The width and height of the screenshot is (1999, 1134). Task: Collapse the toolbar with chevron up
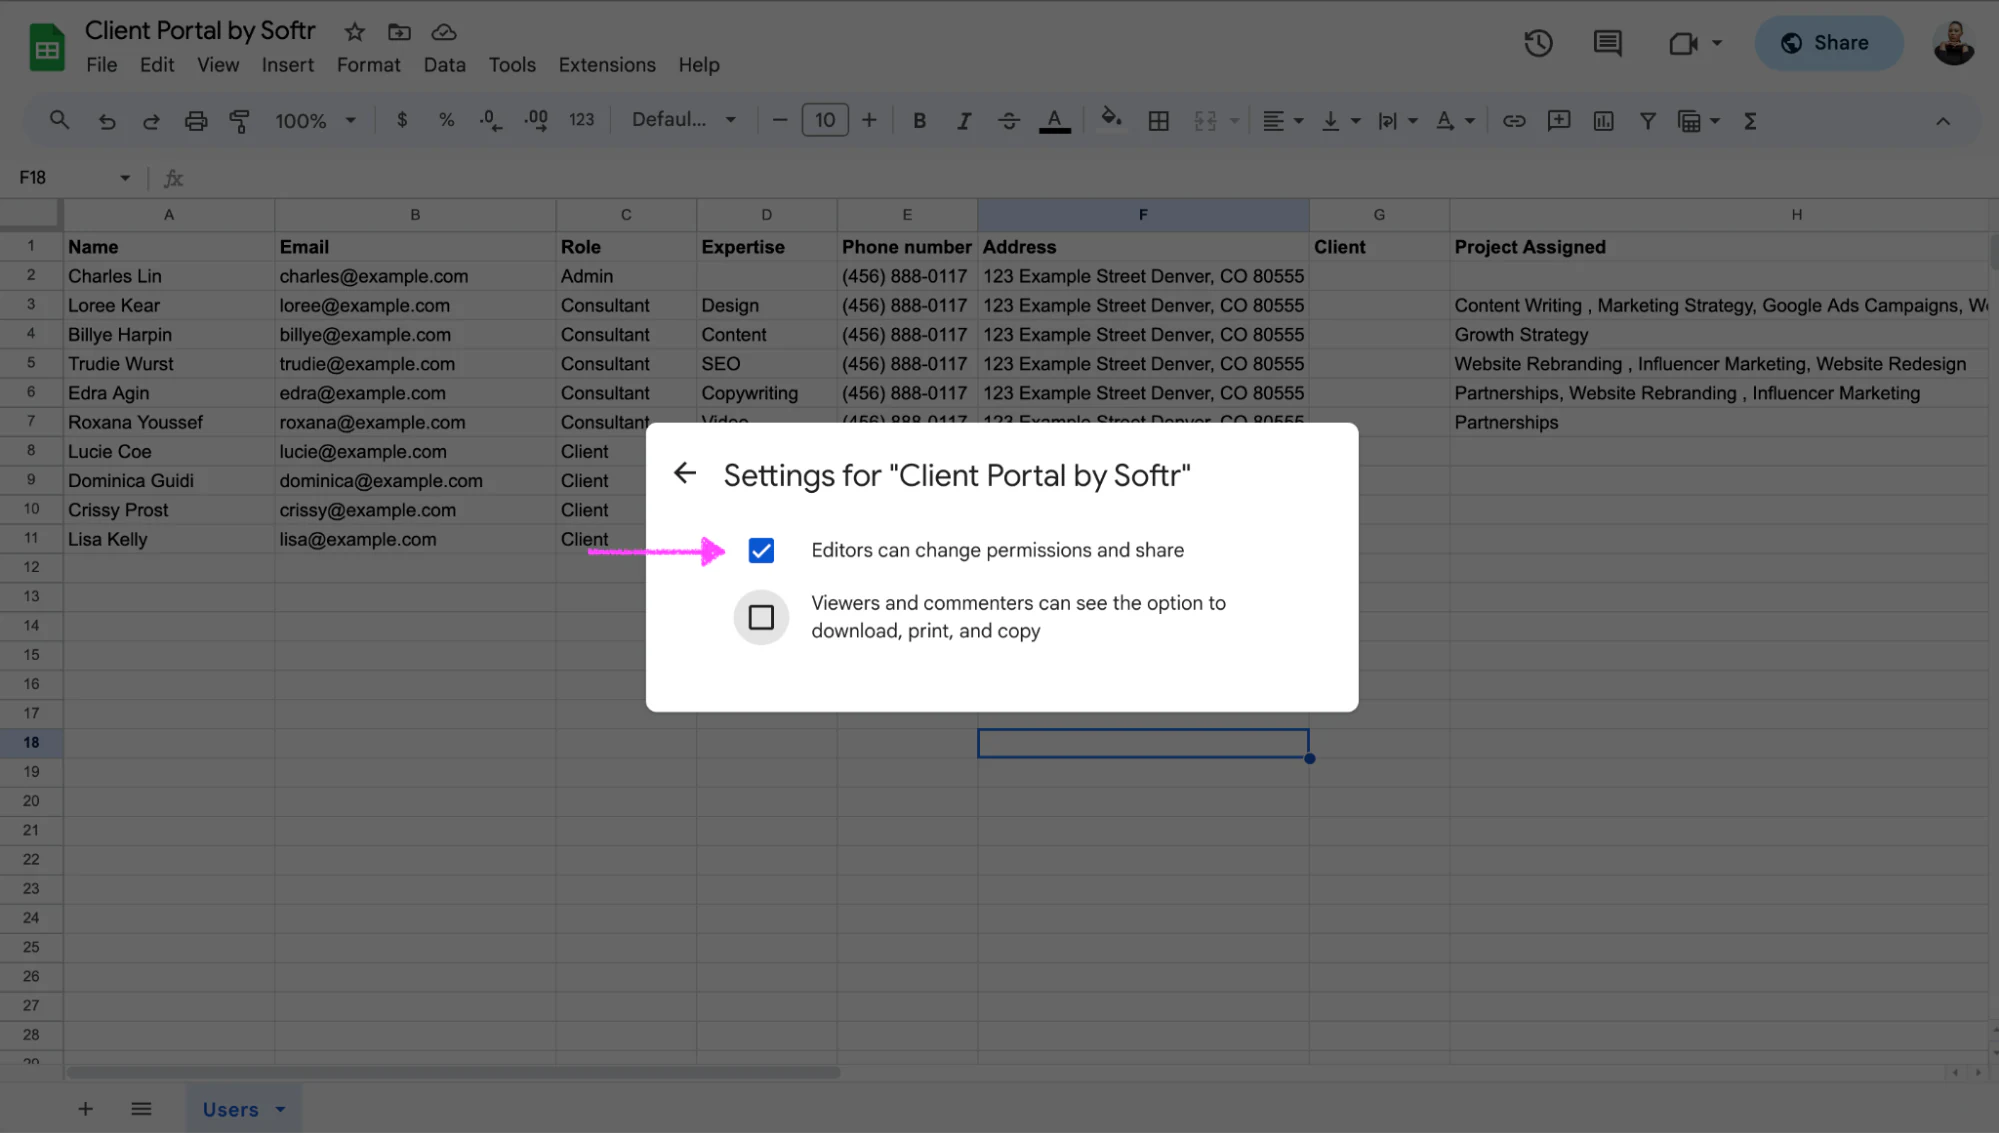pyautogui.click(x=1942, y=121)
